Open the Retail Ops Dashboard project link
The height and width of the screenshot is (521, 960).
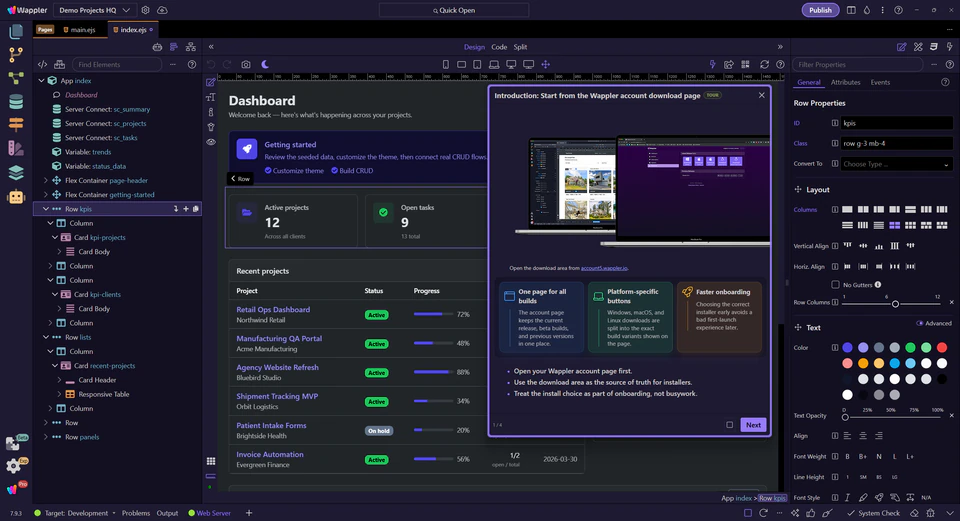[273, 310]
